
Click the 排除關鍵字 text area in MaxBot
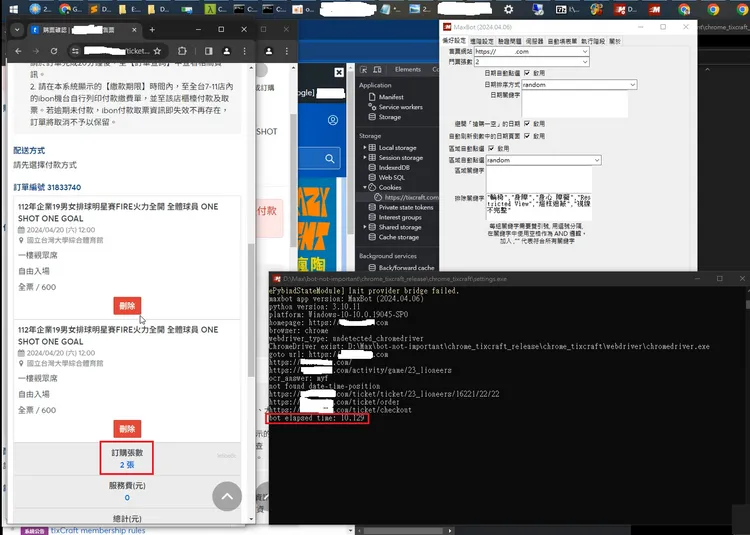click(539, 207)
